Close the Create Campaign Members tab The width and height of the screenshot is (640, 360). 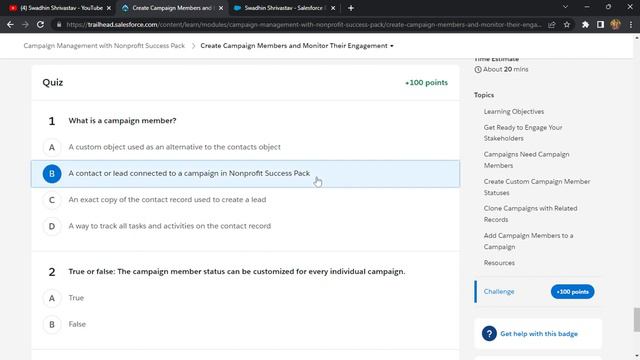[221, 8]
